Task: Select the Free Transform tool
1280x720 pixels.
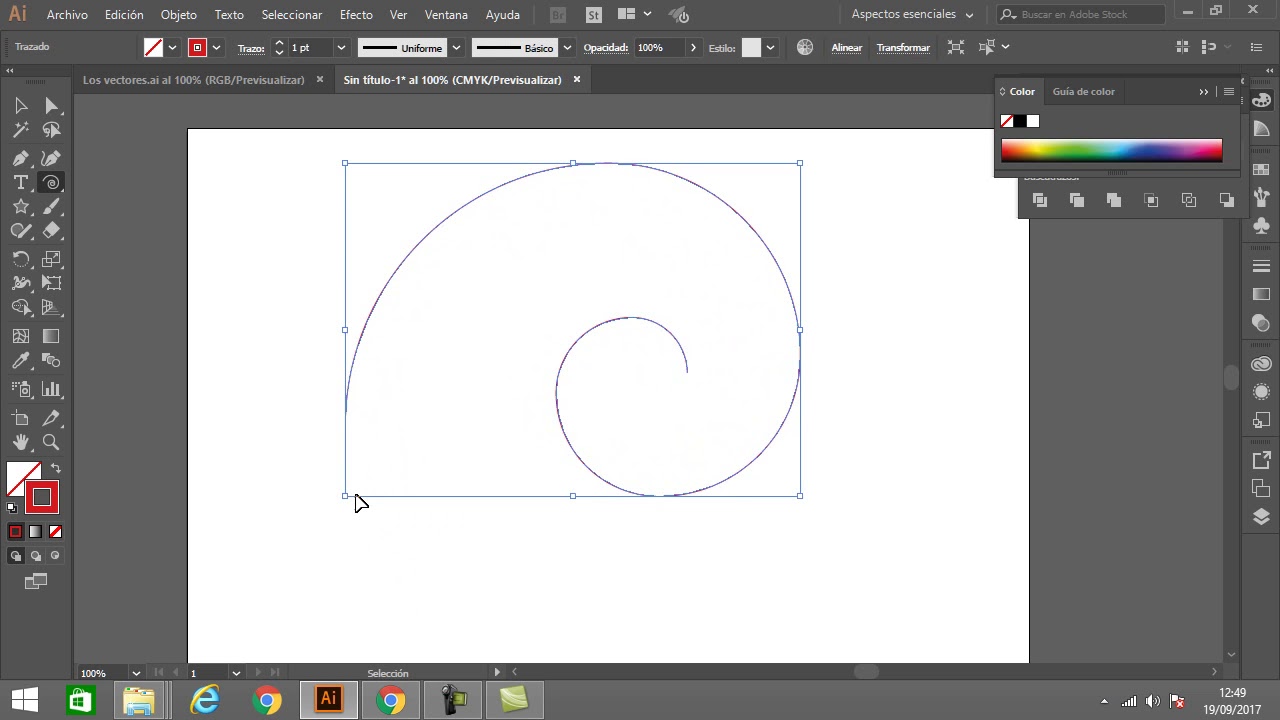Action: (51, 284)
